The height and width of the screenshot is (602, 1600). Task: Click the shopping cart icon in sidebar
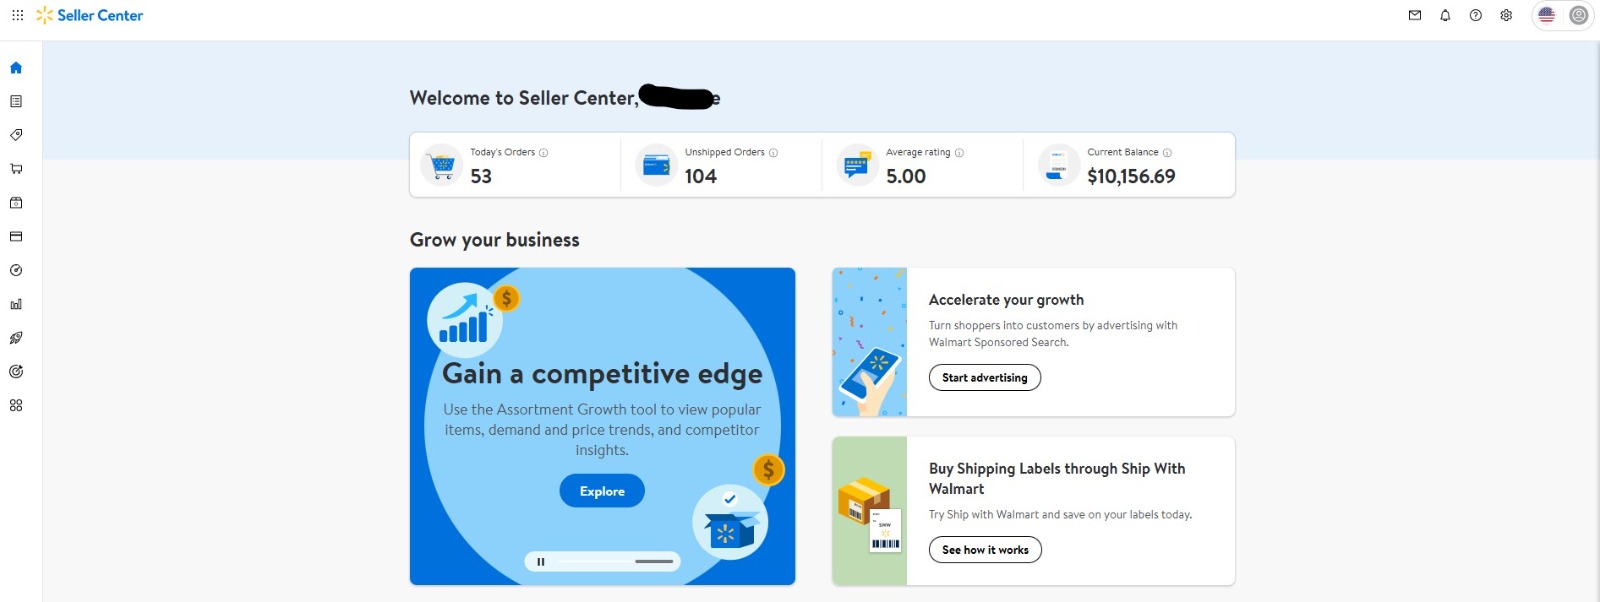(15, 168)
